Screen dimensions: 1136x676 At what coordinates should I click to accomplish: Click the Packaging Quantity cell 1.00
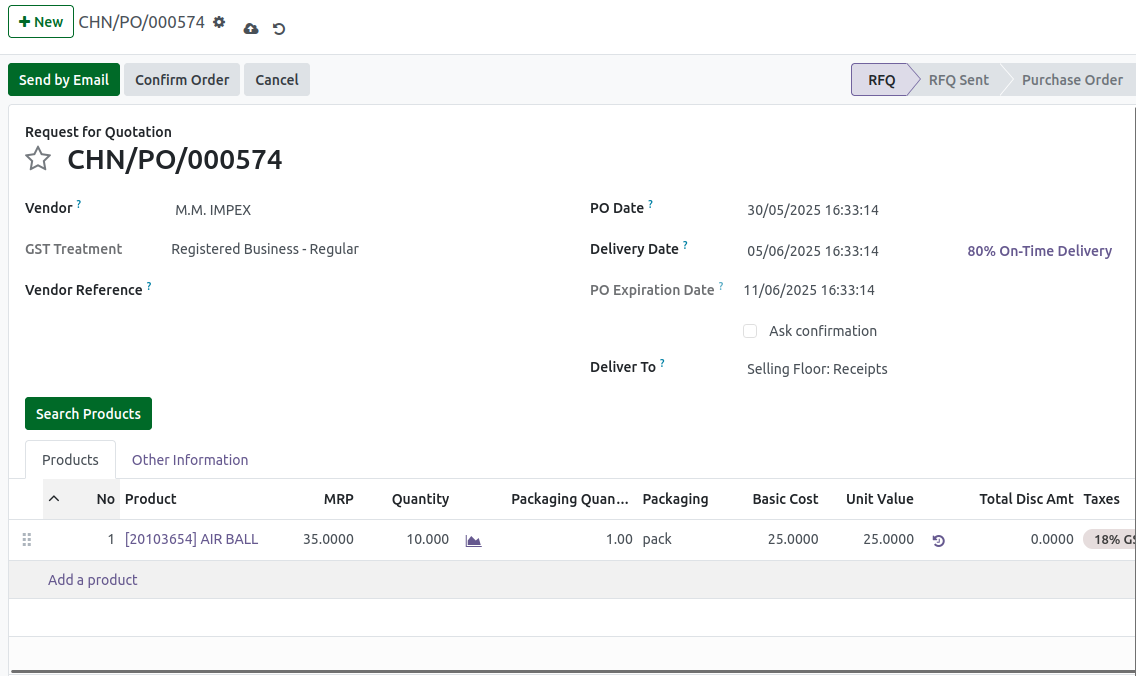point(619,539)
